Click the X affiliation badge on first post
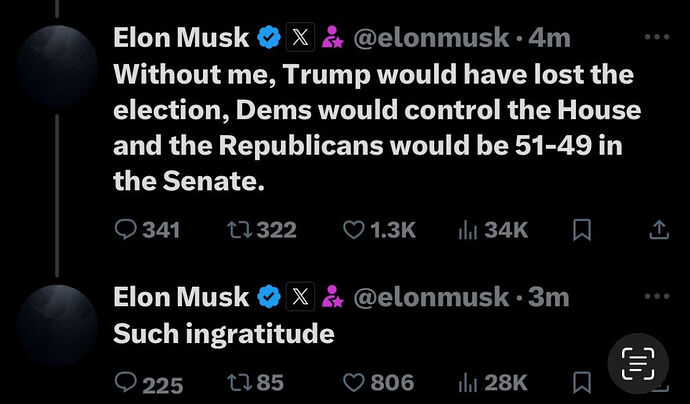The width and height of the screenshot is (690, 404). pyautogui.click(x=301, y=37)
